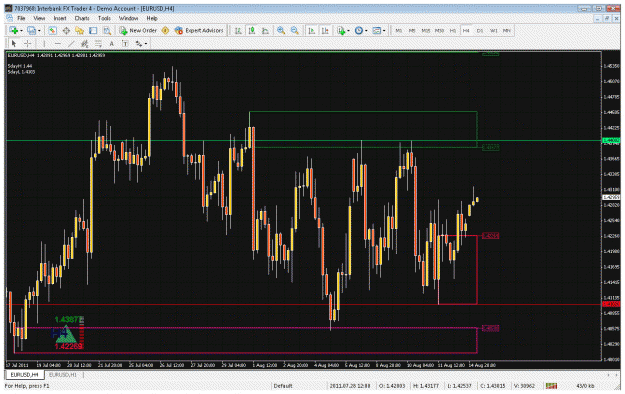Click the New Order button
Image resolution: width=625 pixels, height=394 pixels.
point(138,31)
